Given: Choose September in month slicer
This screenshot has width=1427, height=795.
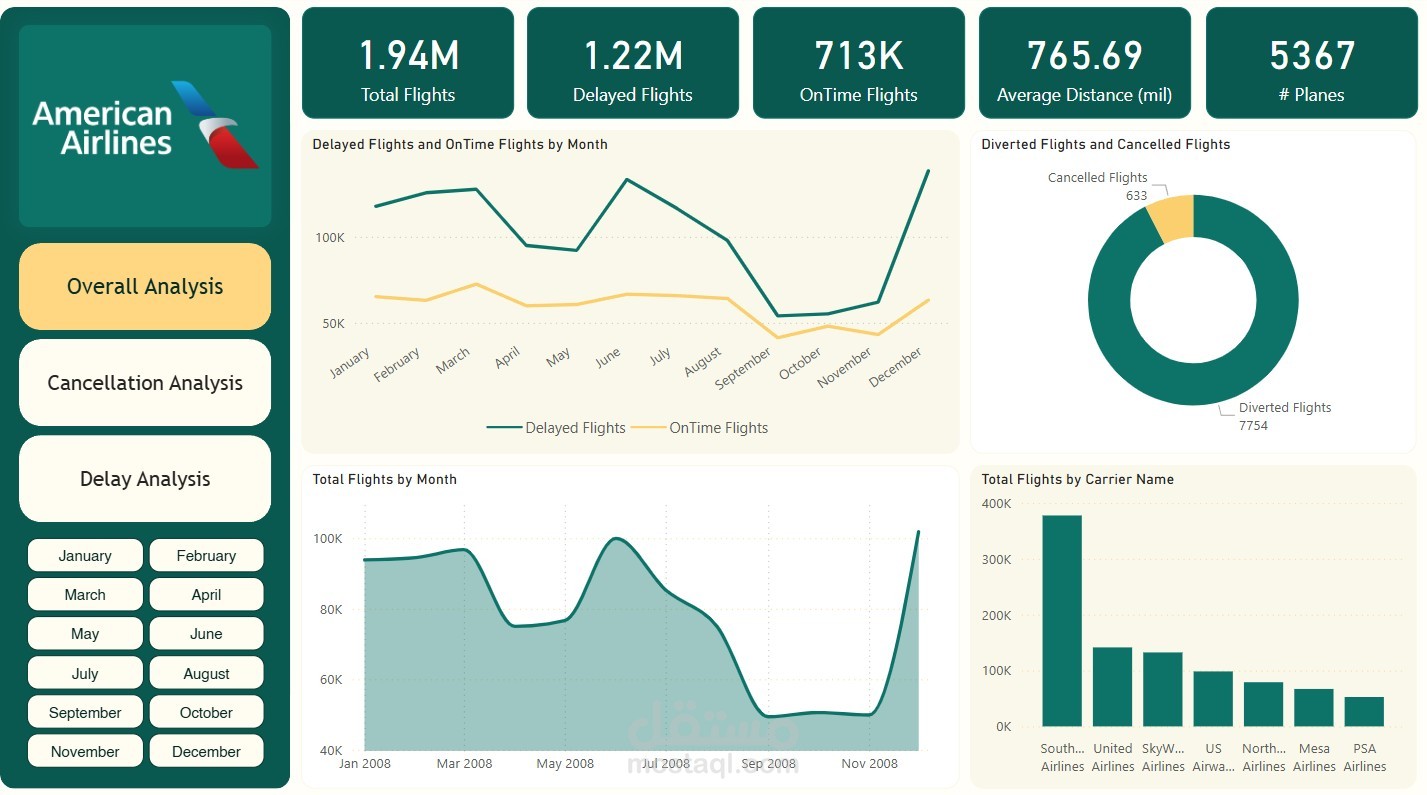Looking at the screenshot, I should 85,712.
